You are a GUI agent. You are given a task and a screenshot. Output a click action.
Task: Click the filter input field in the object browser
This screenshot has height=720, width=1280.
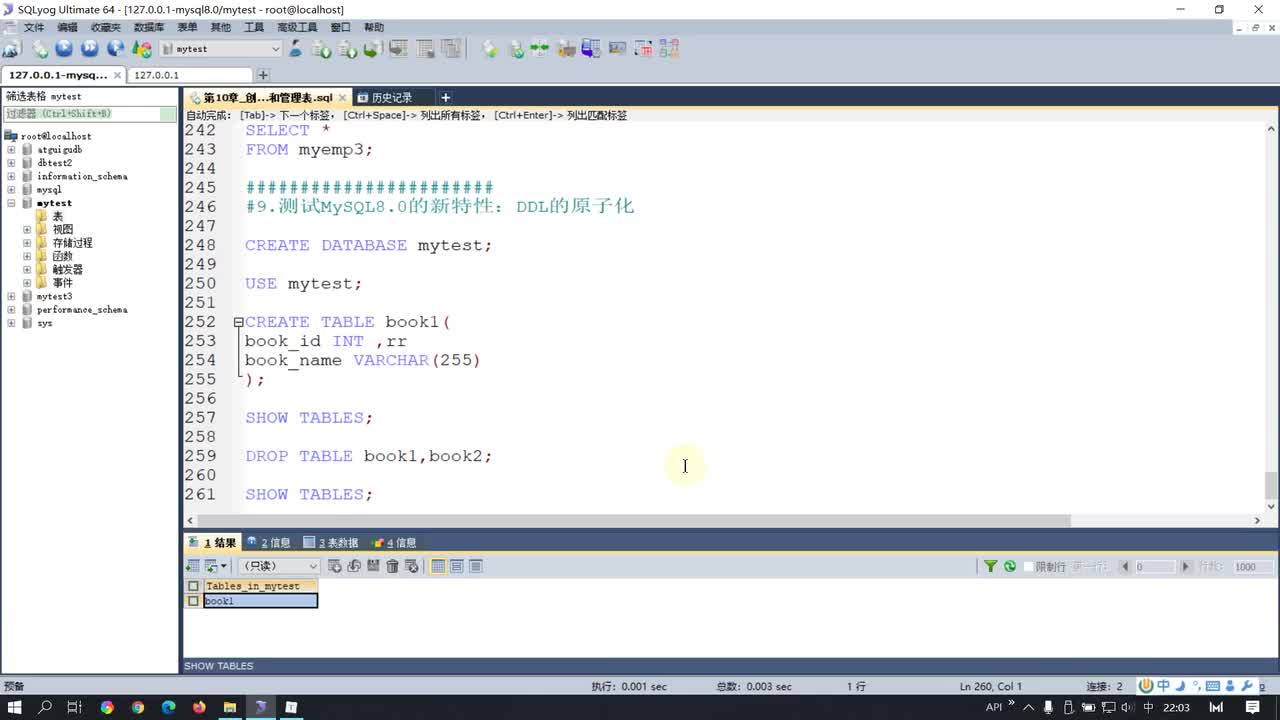90,114
